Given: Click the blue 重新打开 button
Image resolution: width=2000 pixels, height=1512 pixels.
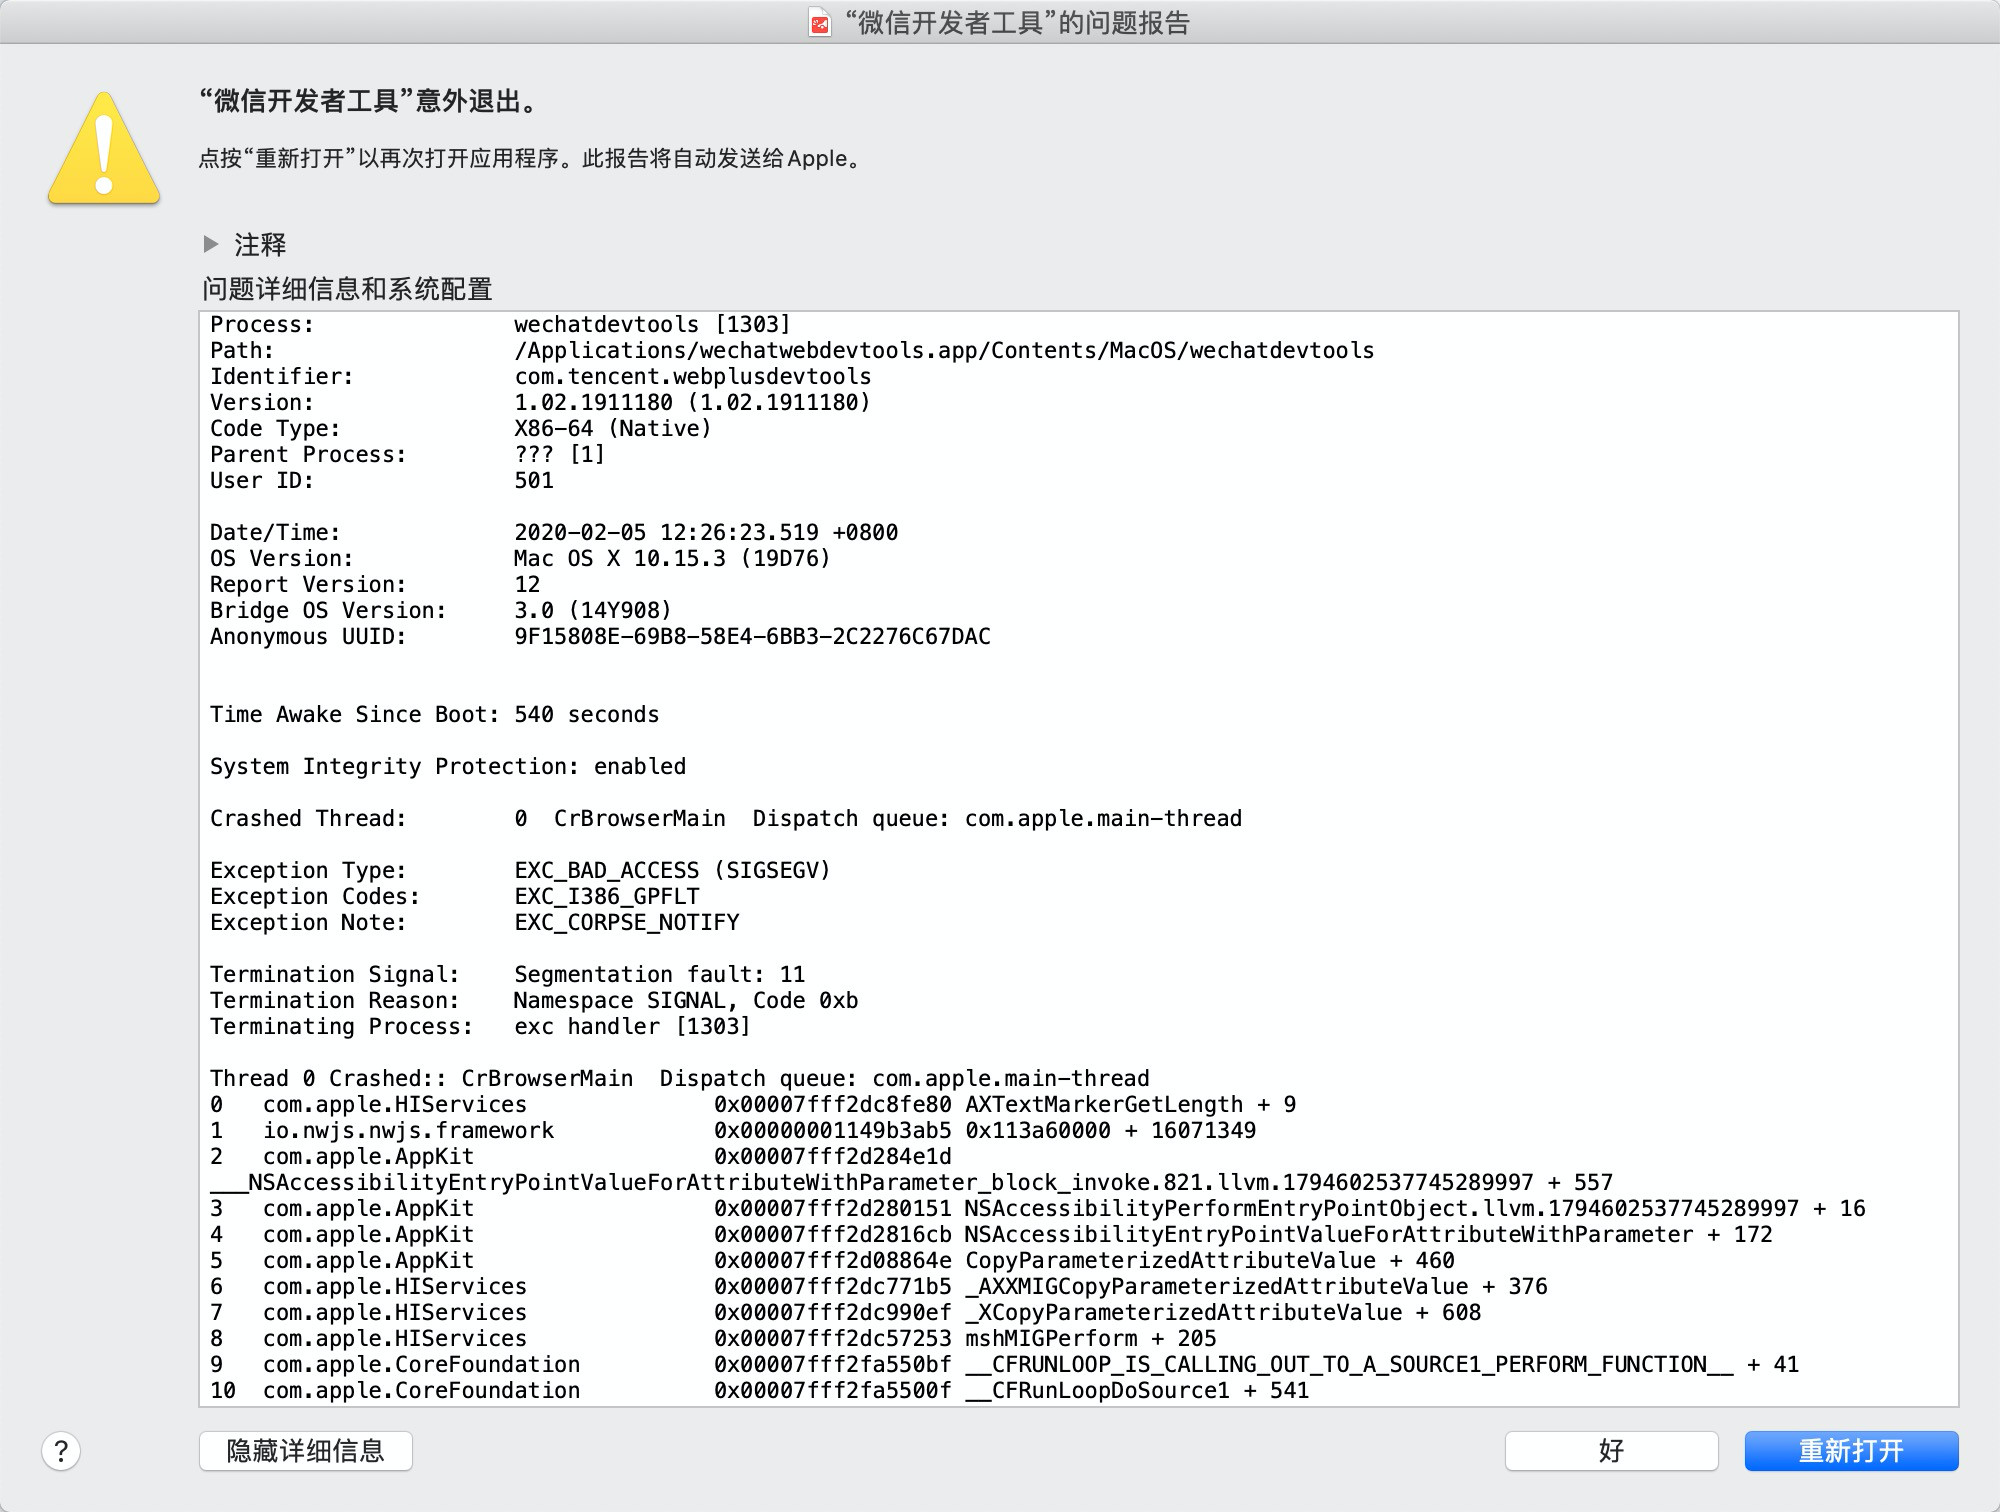Looking at the screenshot, I should (1850, 1451).
